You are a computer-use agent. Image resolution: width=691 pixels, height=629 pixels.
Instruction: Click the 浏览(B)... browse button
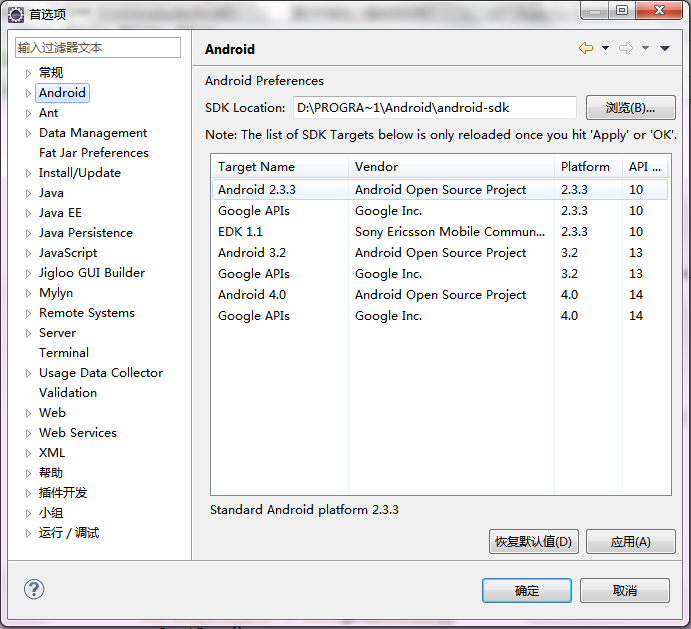(x=630, y=108)
